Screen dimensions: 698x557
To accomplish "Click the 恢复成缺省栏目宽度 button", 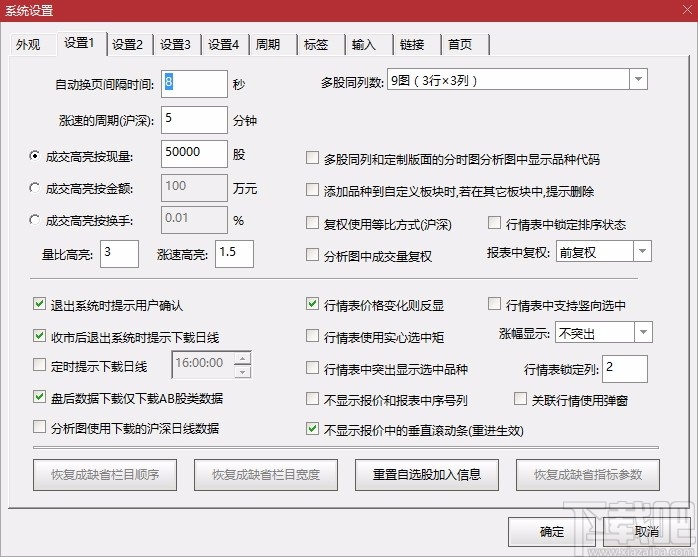I will 266,475.
